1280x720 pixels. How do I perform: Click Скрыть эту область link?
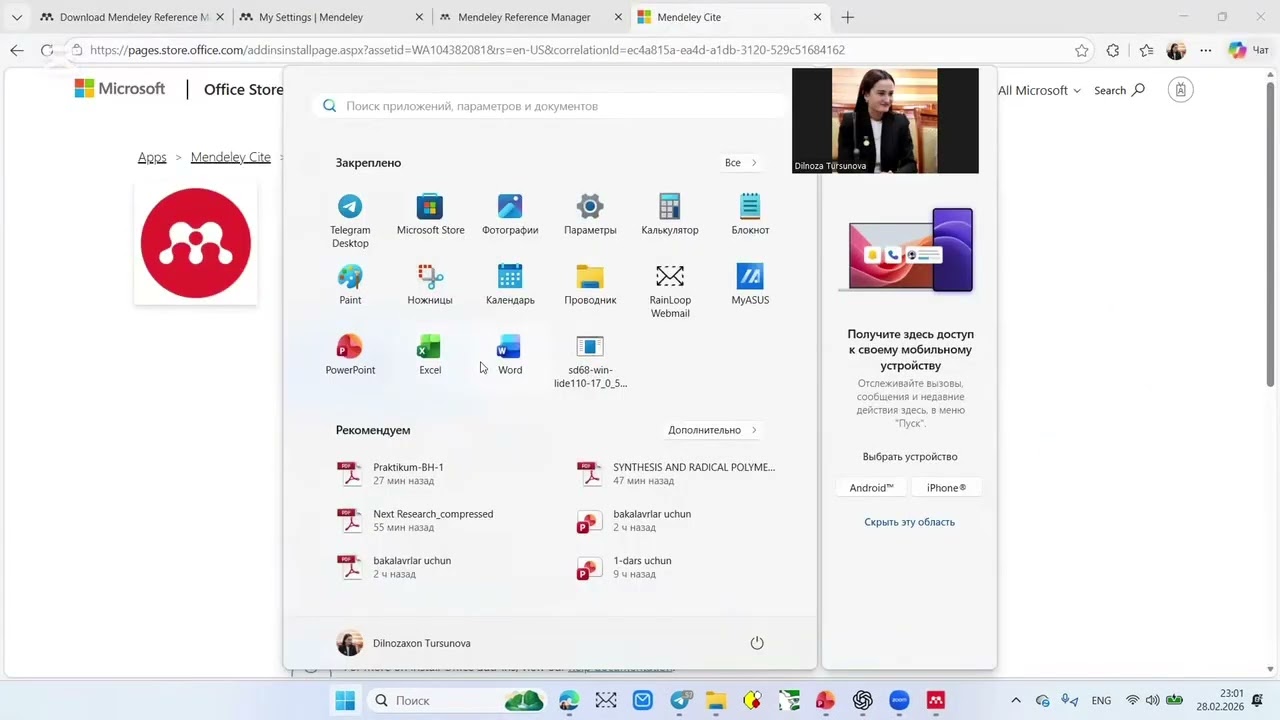click(909, 522)
